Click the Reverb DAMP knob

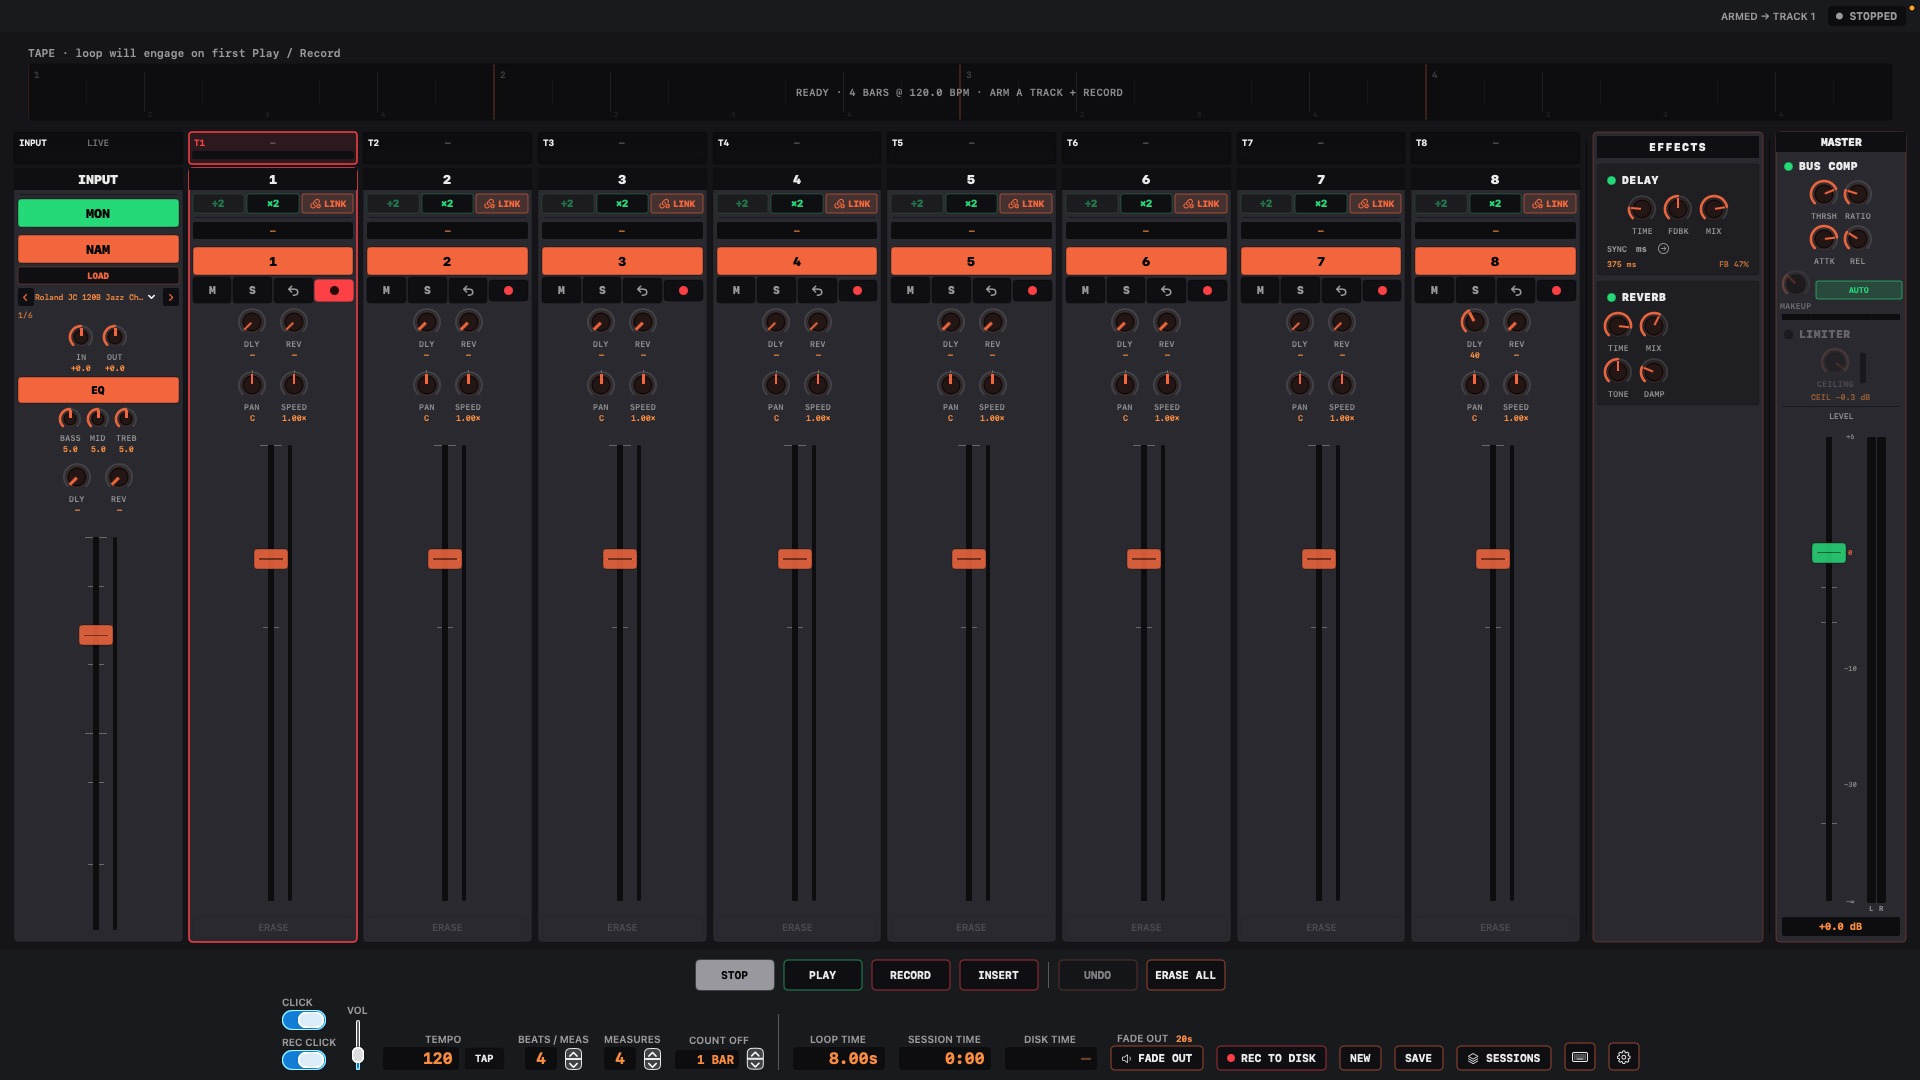[1653, 371]
